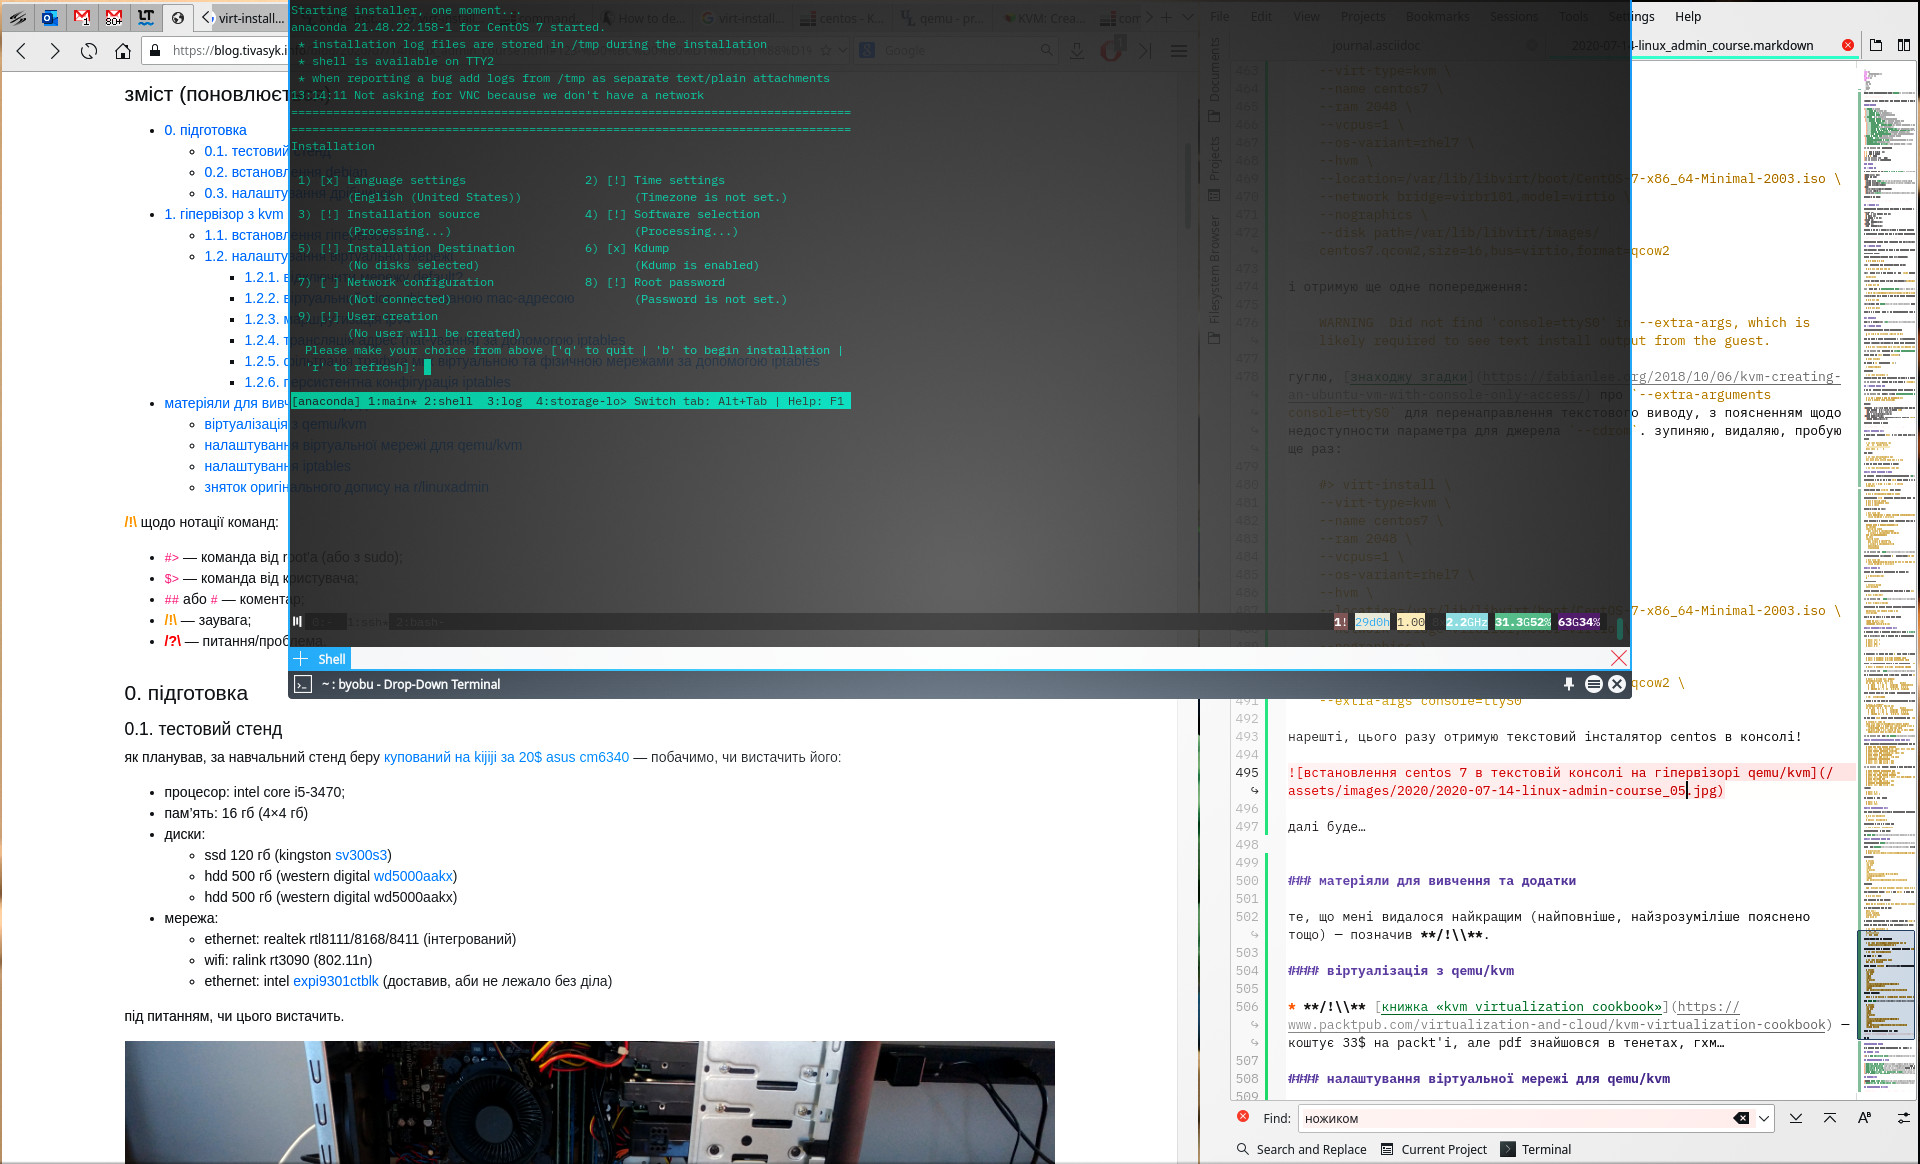Click the 4:storage-lo anaconda tab label

pos(581,401)
